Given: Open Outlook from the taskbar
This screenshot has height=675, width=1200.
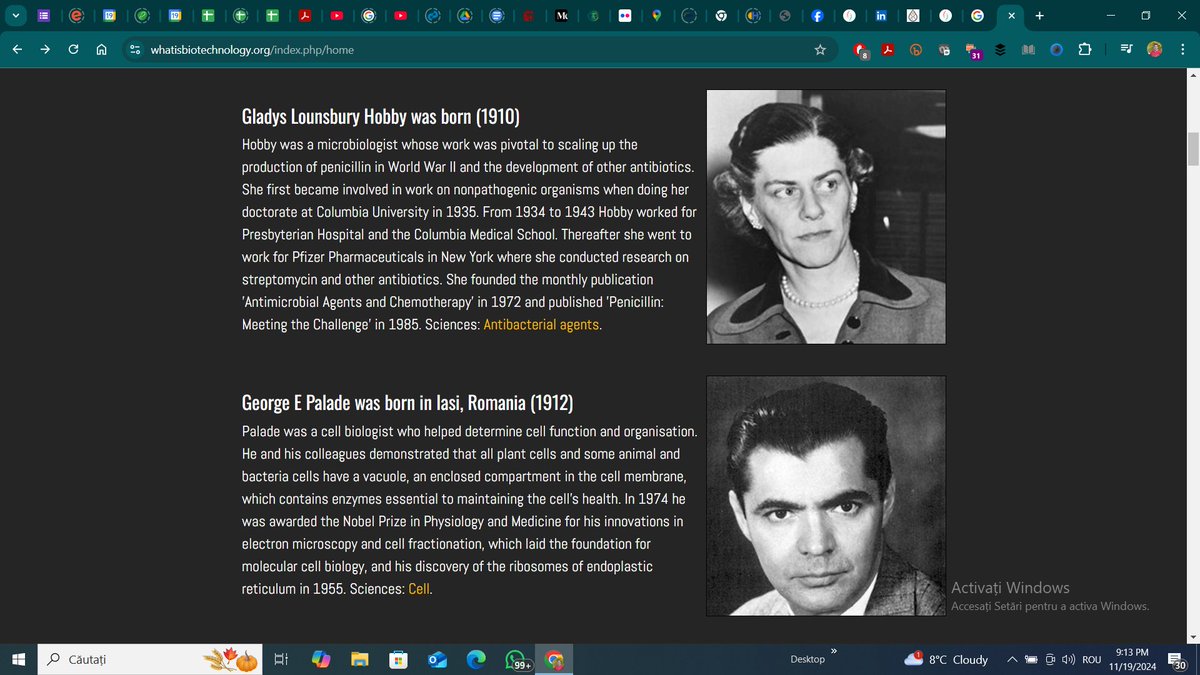Looking at the screenshot, I should click(437, 659).
